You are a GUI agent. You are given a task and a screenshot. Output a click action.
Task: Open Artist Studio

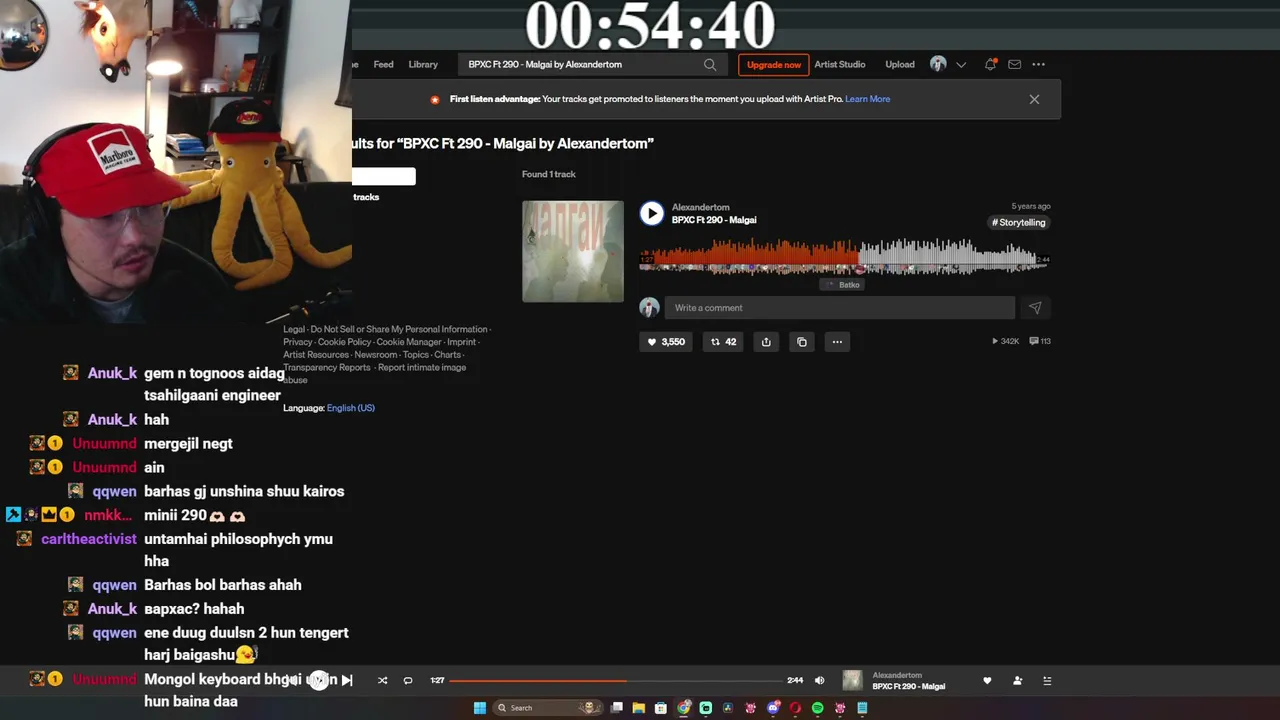tap(840, 64)
